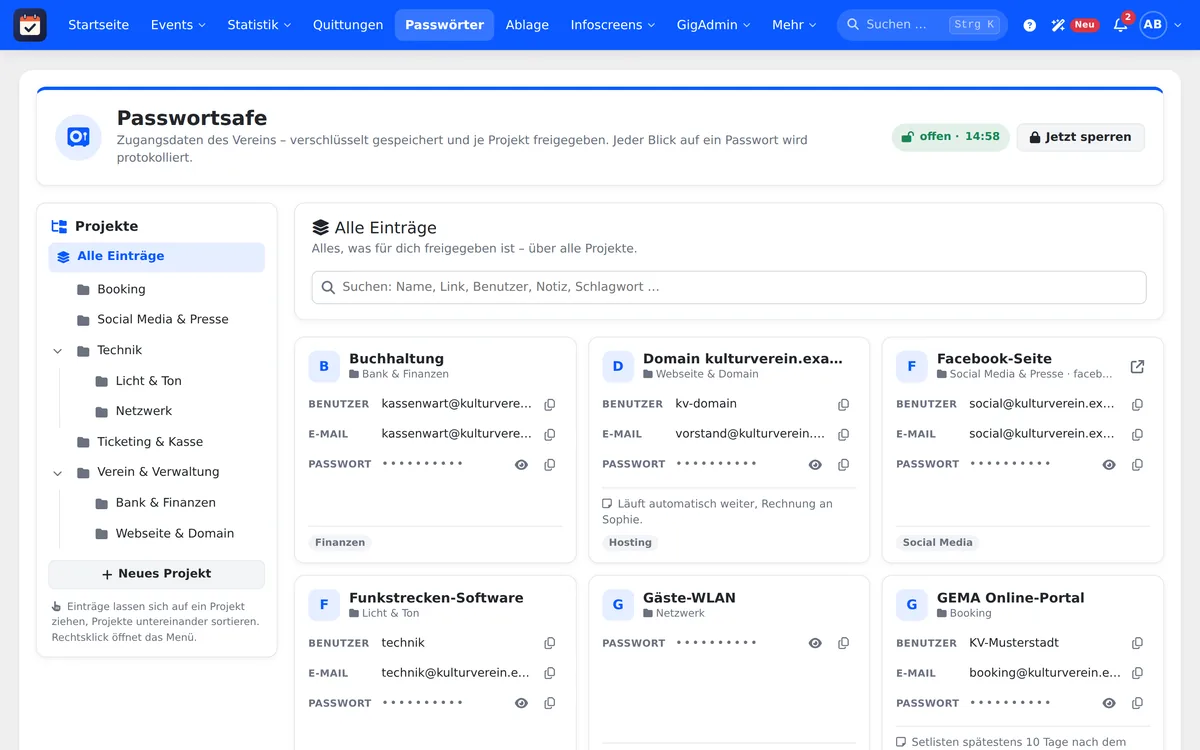Copy Funkstrecken-Software password
This screenshot has width=1200, height=750.
coord(550,704)
